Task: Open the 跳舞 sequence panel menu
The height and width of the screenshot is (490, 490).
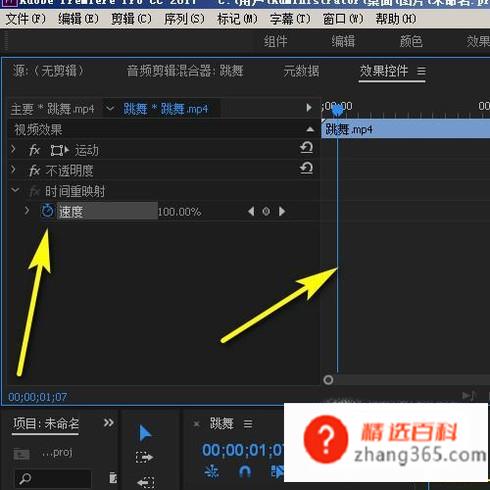Action: pyautogui.click(x=248, y=424)
